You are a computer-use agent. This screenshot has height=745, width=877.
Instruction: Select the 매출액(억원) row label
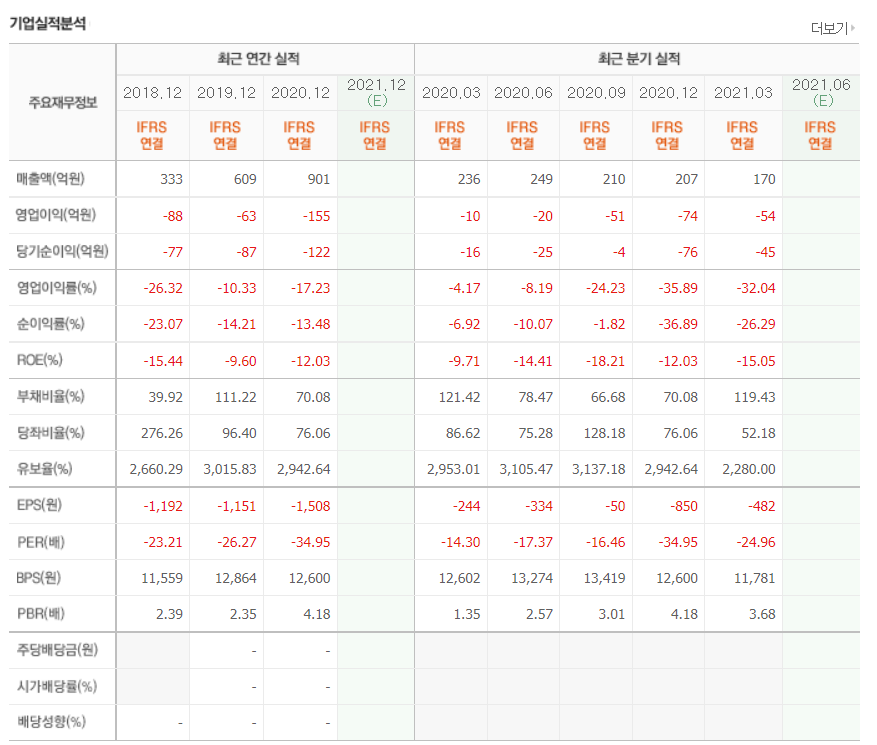point(50,179)
